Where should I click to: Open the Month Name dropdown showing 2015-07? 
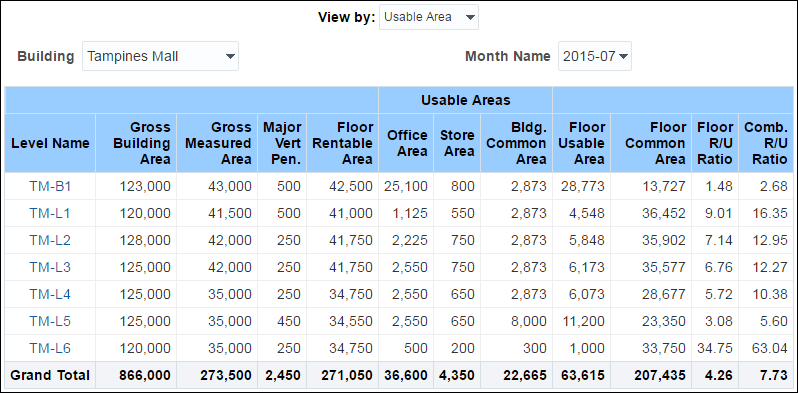tap(594, 56)
